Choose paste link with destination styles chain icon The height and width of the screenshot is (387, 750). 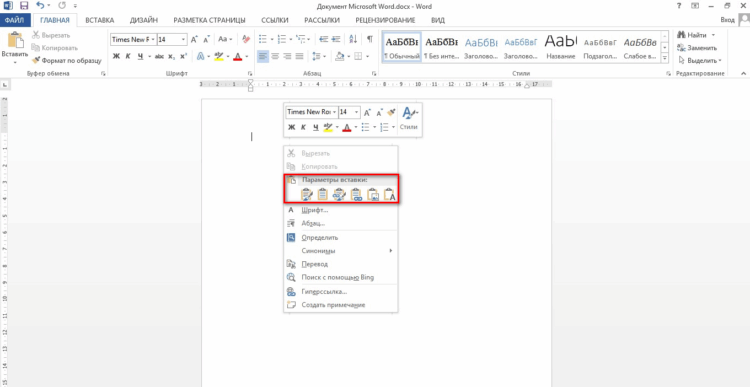pyautogui.click(x=356, y=194)
